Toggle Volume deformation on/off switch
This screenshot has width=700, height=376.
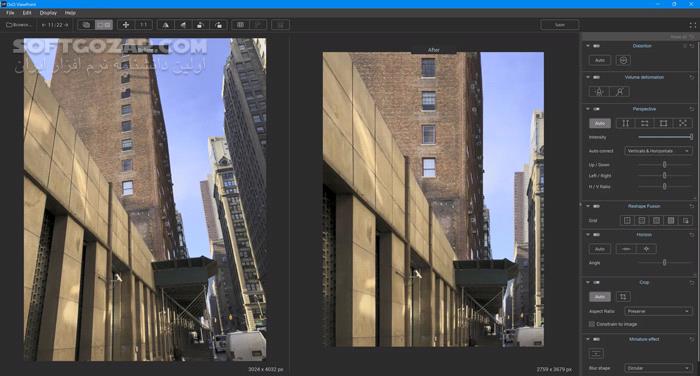tap(596, 77)
